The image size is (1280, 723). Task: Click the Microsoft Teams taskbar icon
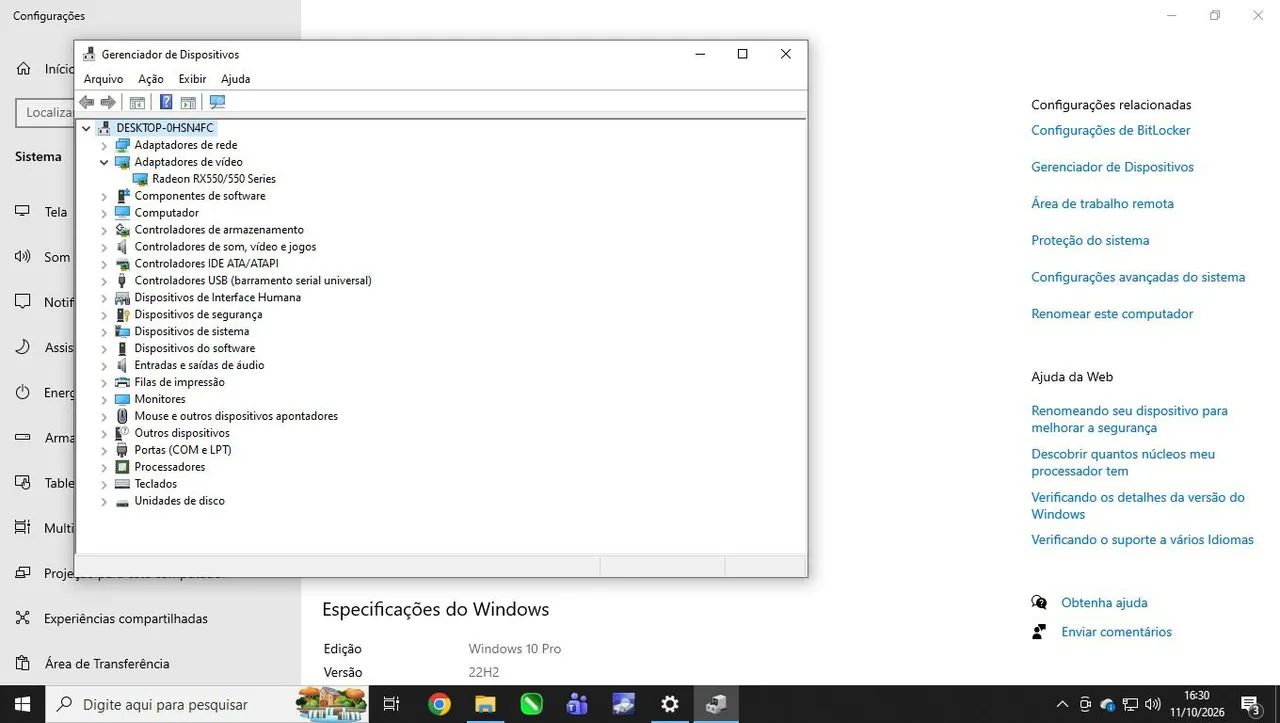pyautogui.click(x=577, y=704)
